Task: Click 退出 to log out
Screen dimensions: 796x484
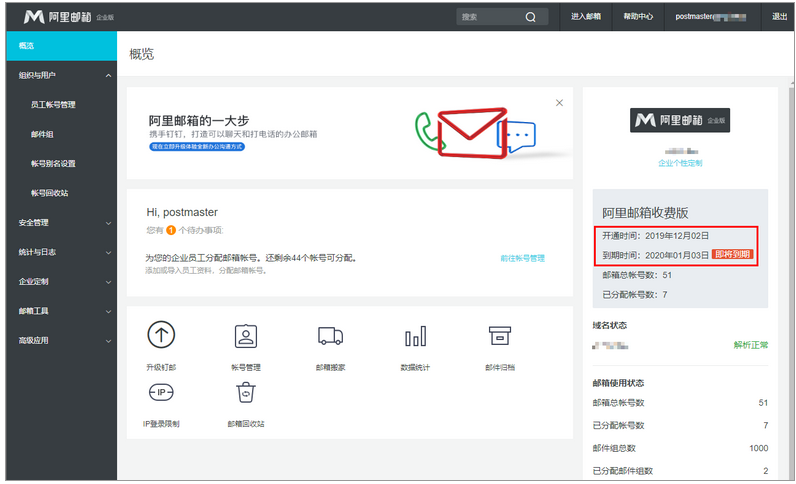Action: pos(779,17)
